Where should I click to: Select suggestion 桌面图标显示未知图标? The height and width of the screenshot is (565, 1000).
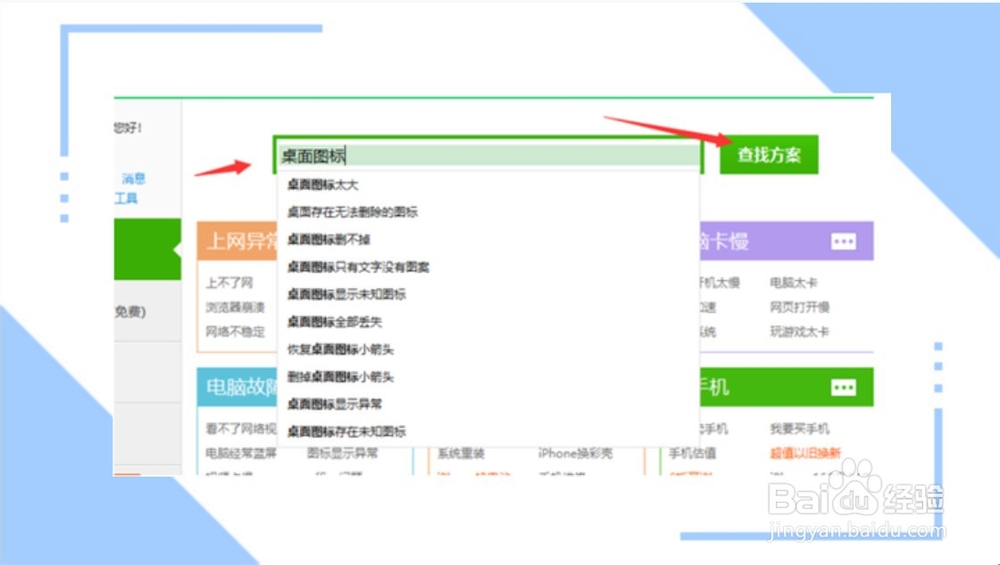[x=346, y=294]
